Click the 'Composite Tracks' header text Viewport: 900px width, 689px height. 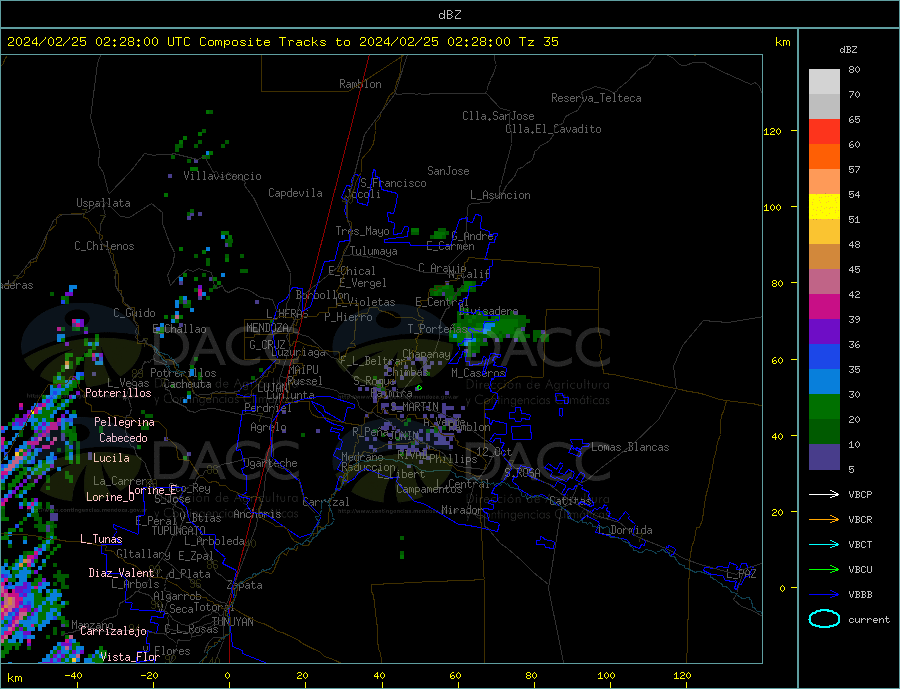263,42
